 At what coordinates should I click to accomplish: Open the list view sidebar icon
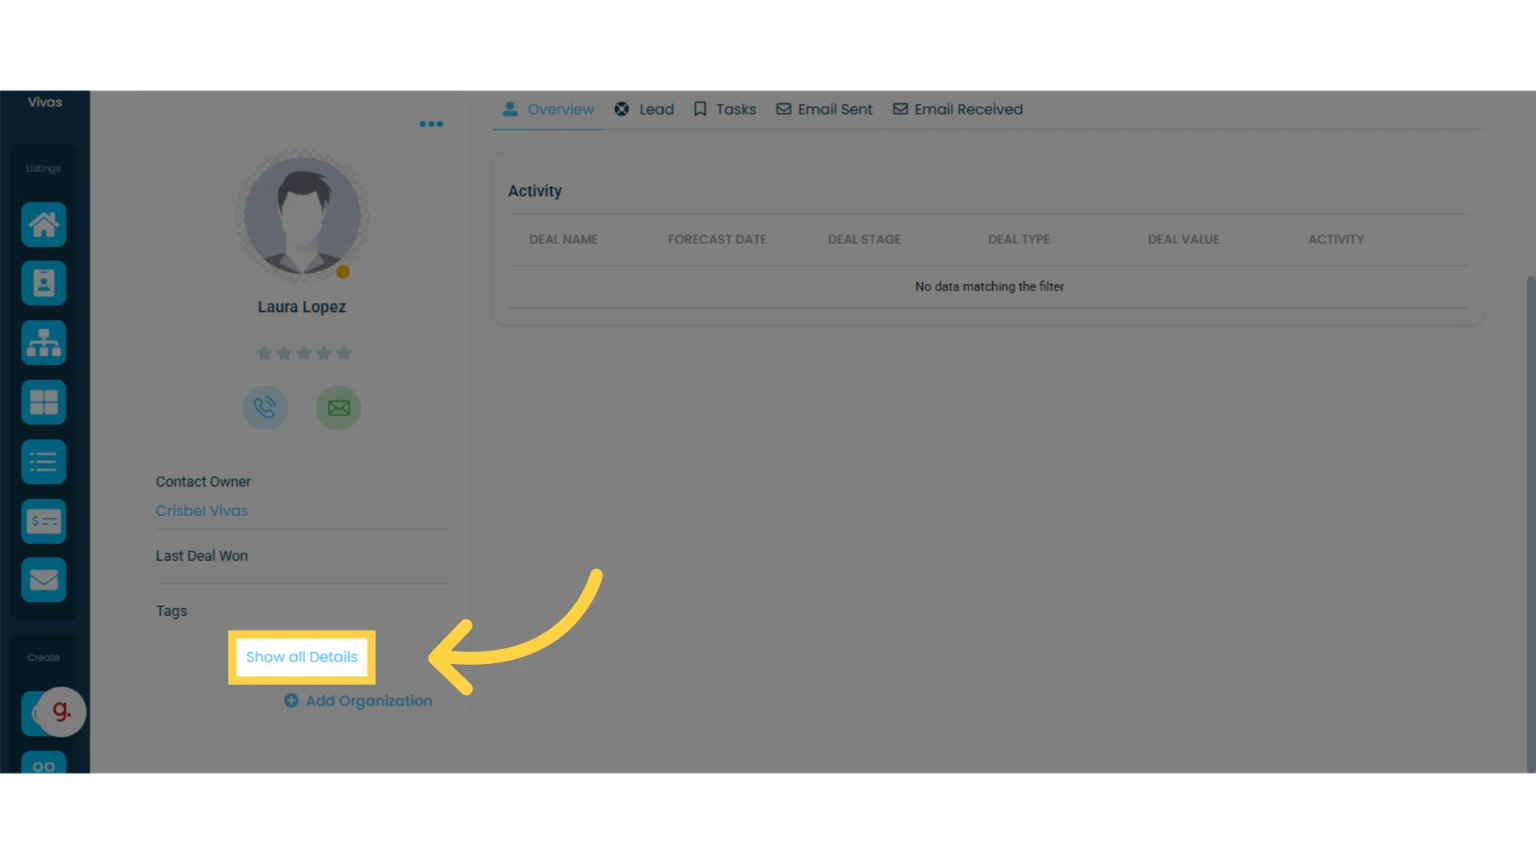tap(44, 462)
